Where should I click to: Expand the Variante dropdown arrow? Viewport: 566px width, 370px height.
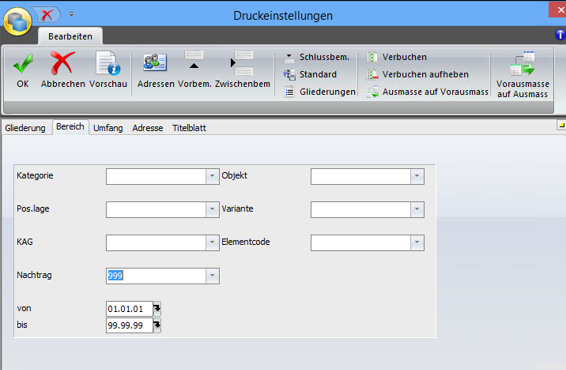coord(417,209)
